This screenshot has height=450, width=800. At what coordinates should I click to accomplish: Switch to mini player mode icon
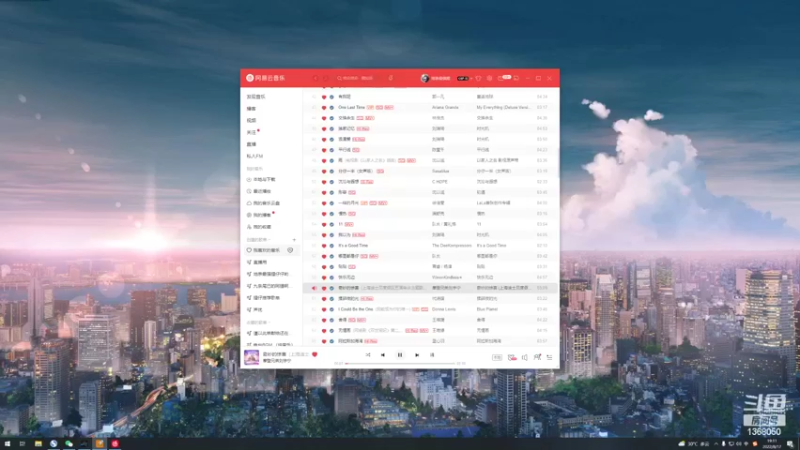click(x=516, y=78)
